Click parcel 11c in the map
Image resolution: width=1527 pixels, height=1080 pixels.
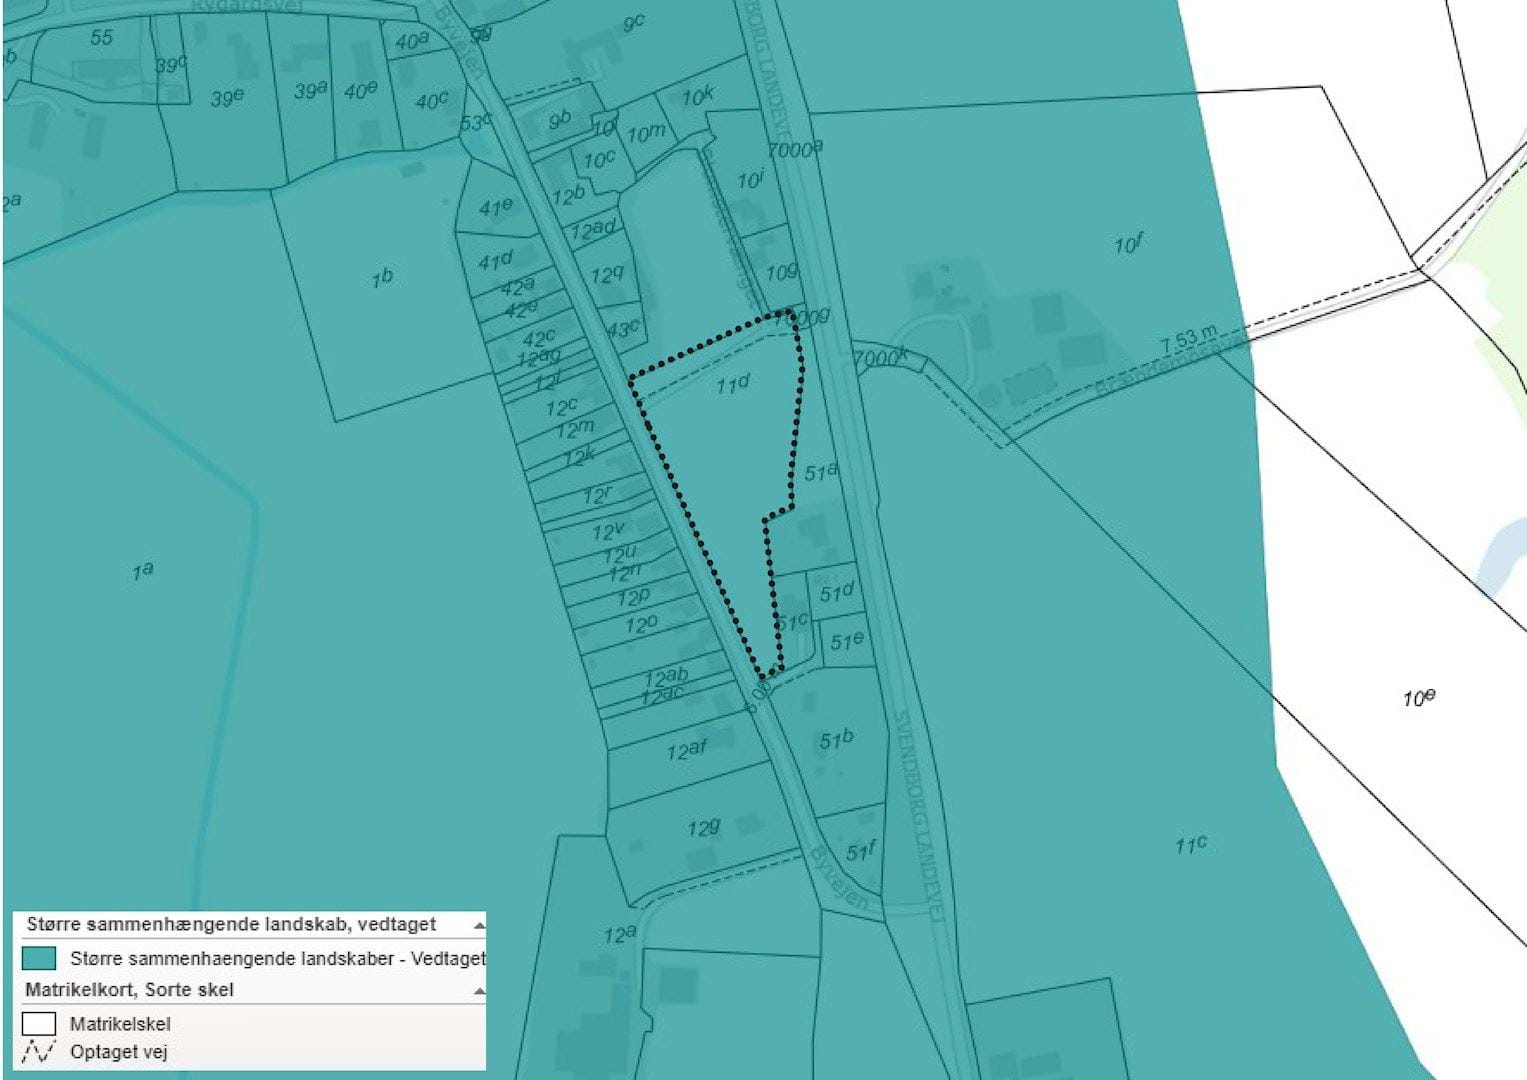click(1190, 845)
